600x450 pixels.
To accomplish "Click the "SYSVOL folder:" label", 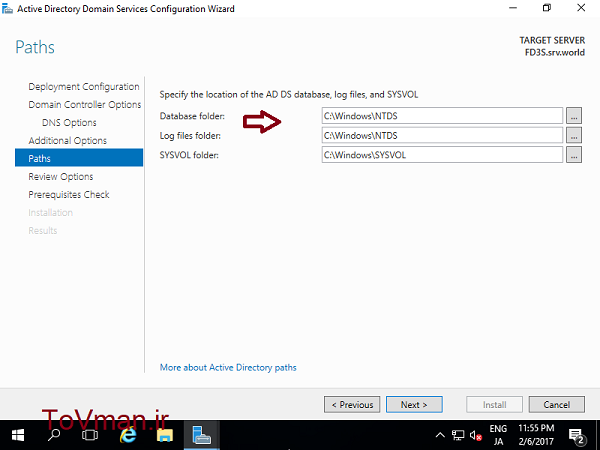I will (x=189, y=155).
